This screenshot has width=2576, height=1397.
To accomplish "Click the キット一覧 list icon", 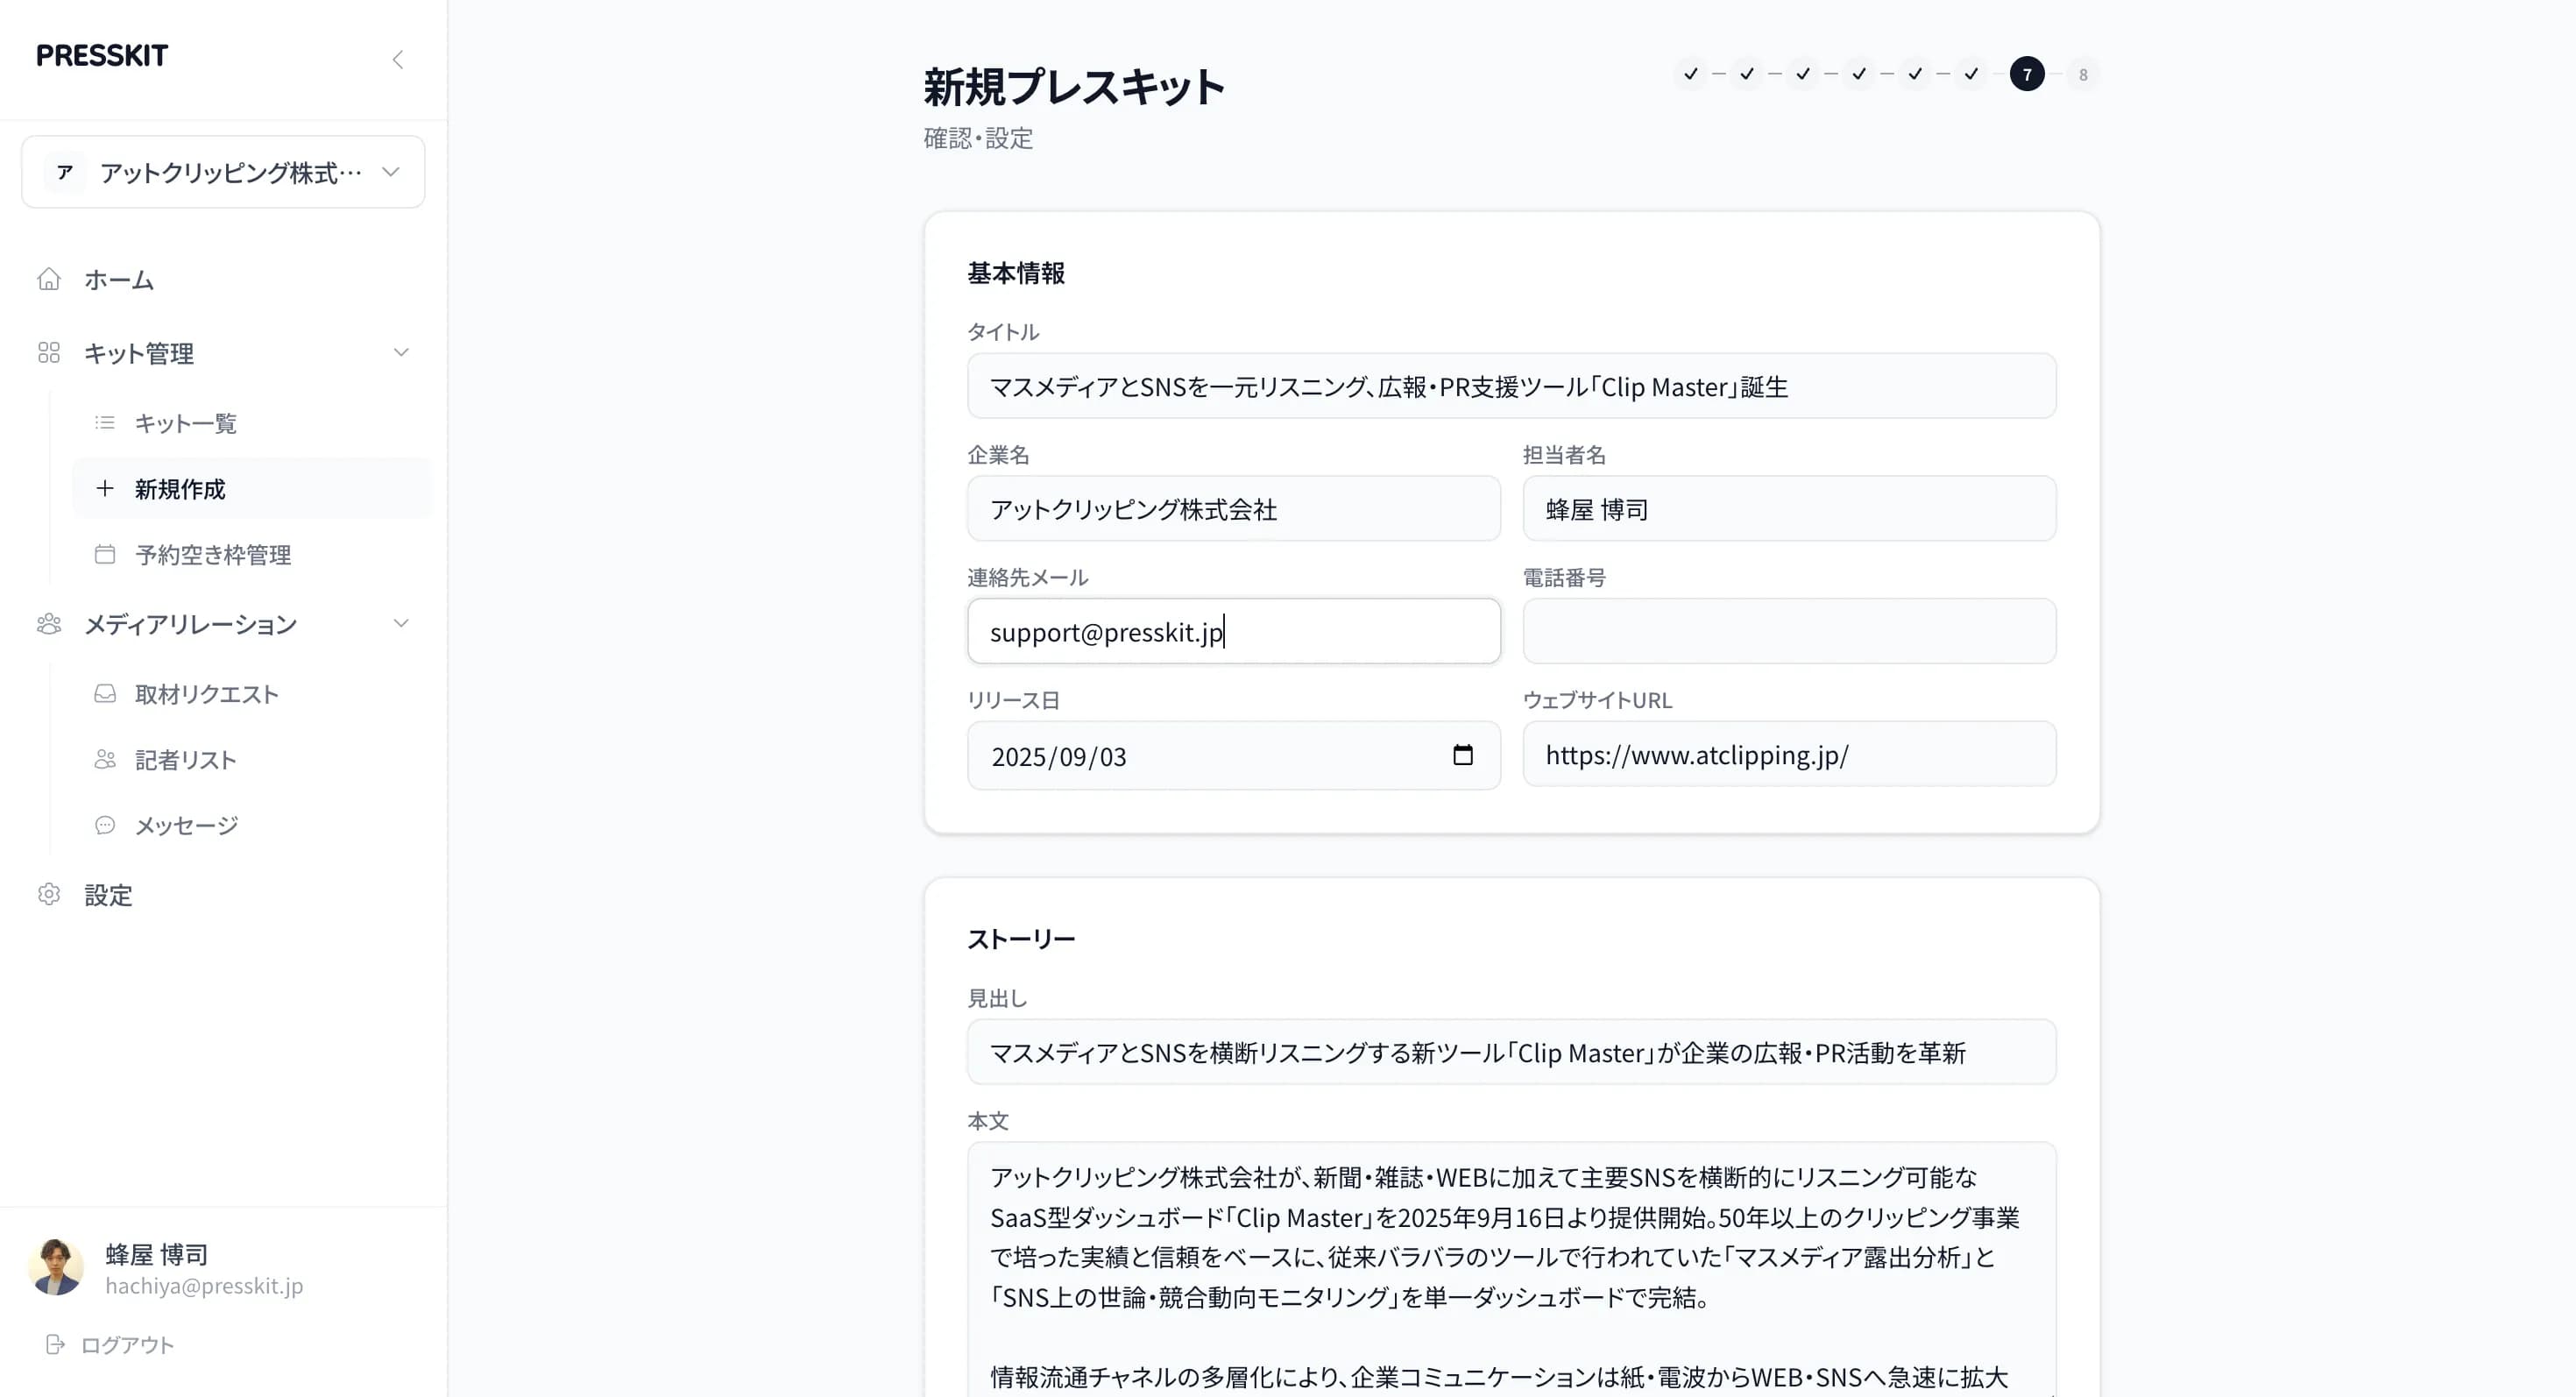I will [x=105, y=423].
